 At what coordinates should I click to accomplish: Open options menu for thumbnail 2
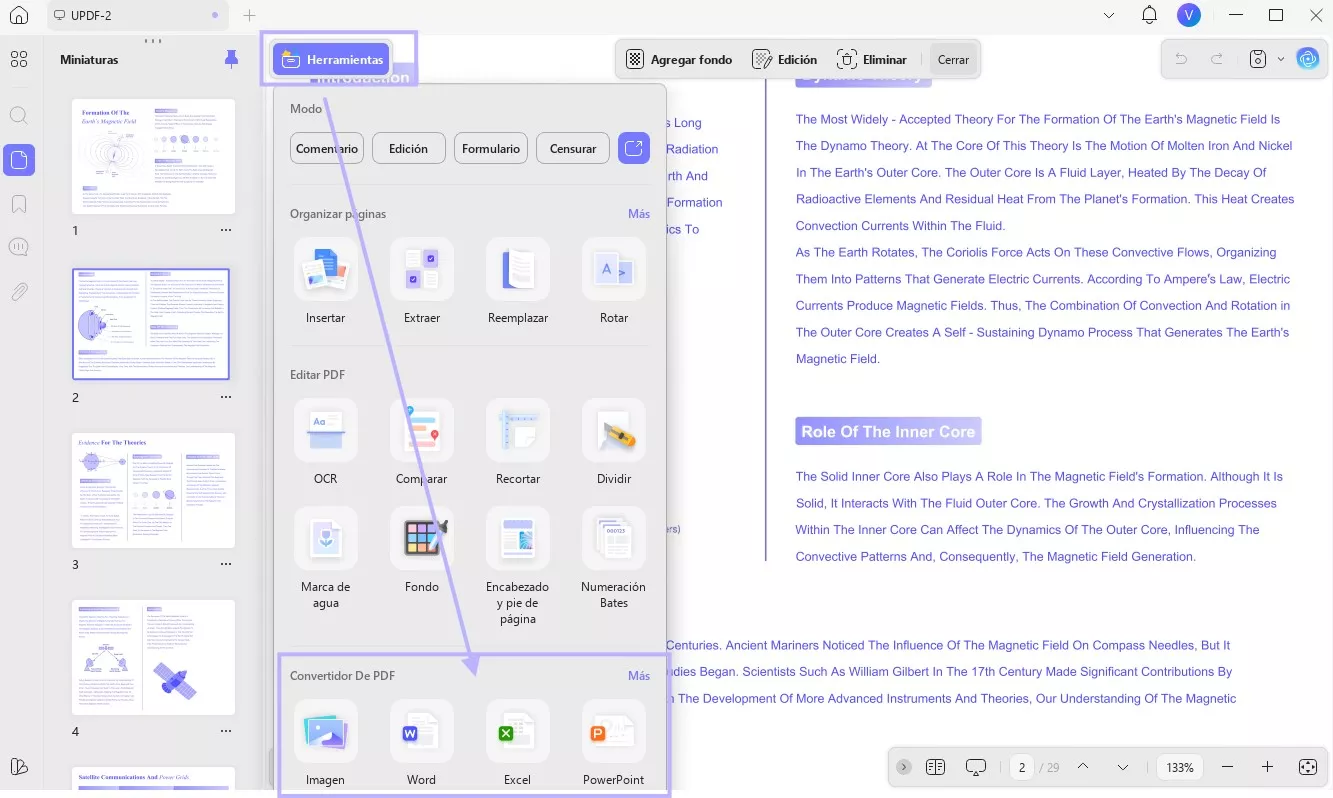[x=226, y=397]
